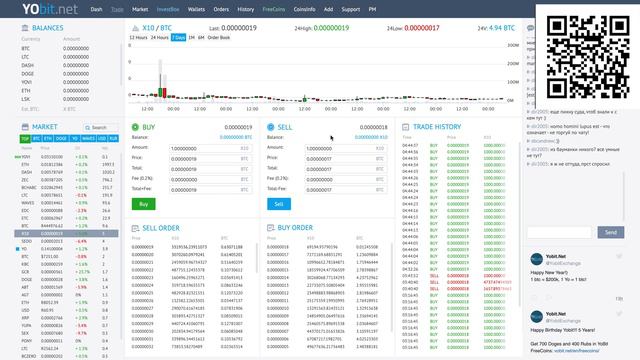The width and height of the screenshot is (640, 360).
Task: Open the Dash menu item
Action: pos(96,9)
